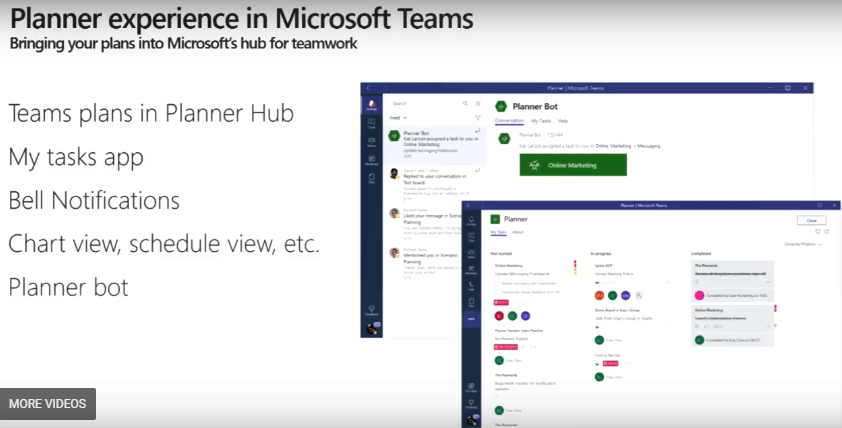Select the About tab in Planner
Screen dimensions: 842x428
pos(518,232)
